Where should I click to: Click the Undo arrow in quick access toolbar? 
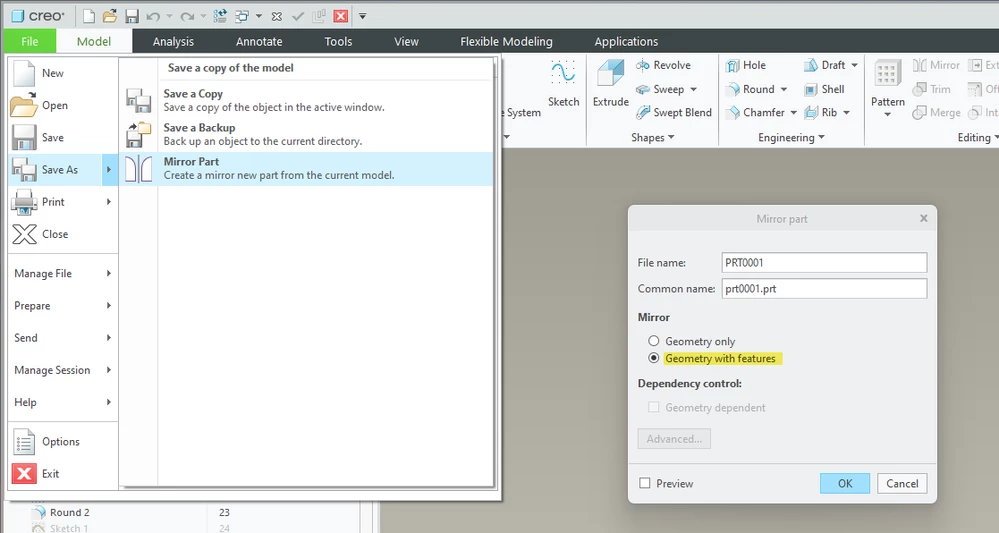click(x=153, y=16)
